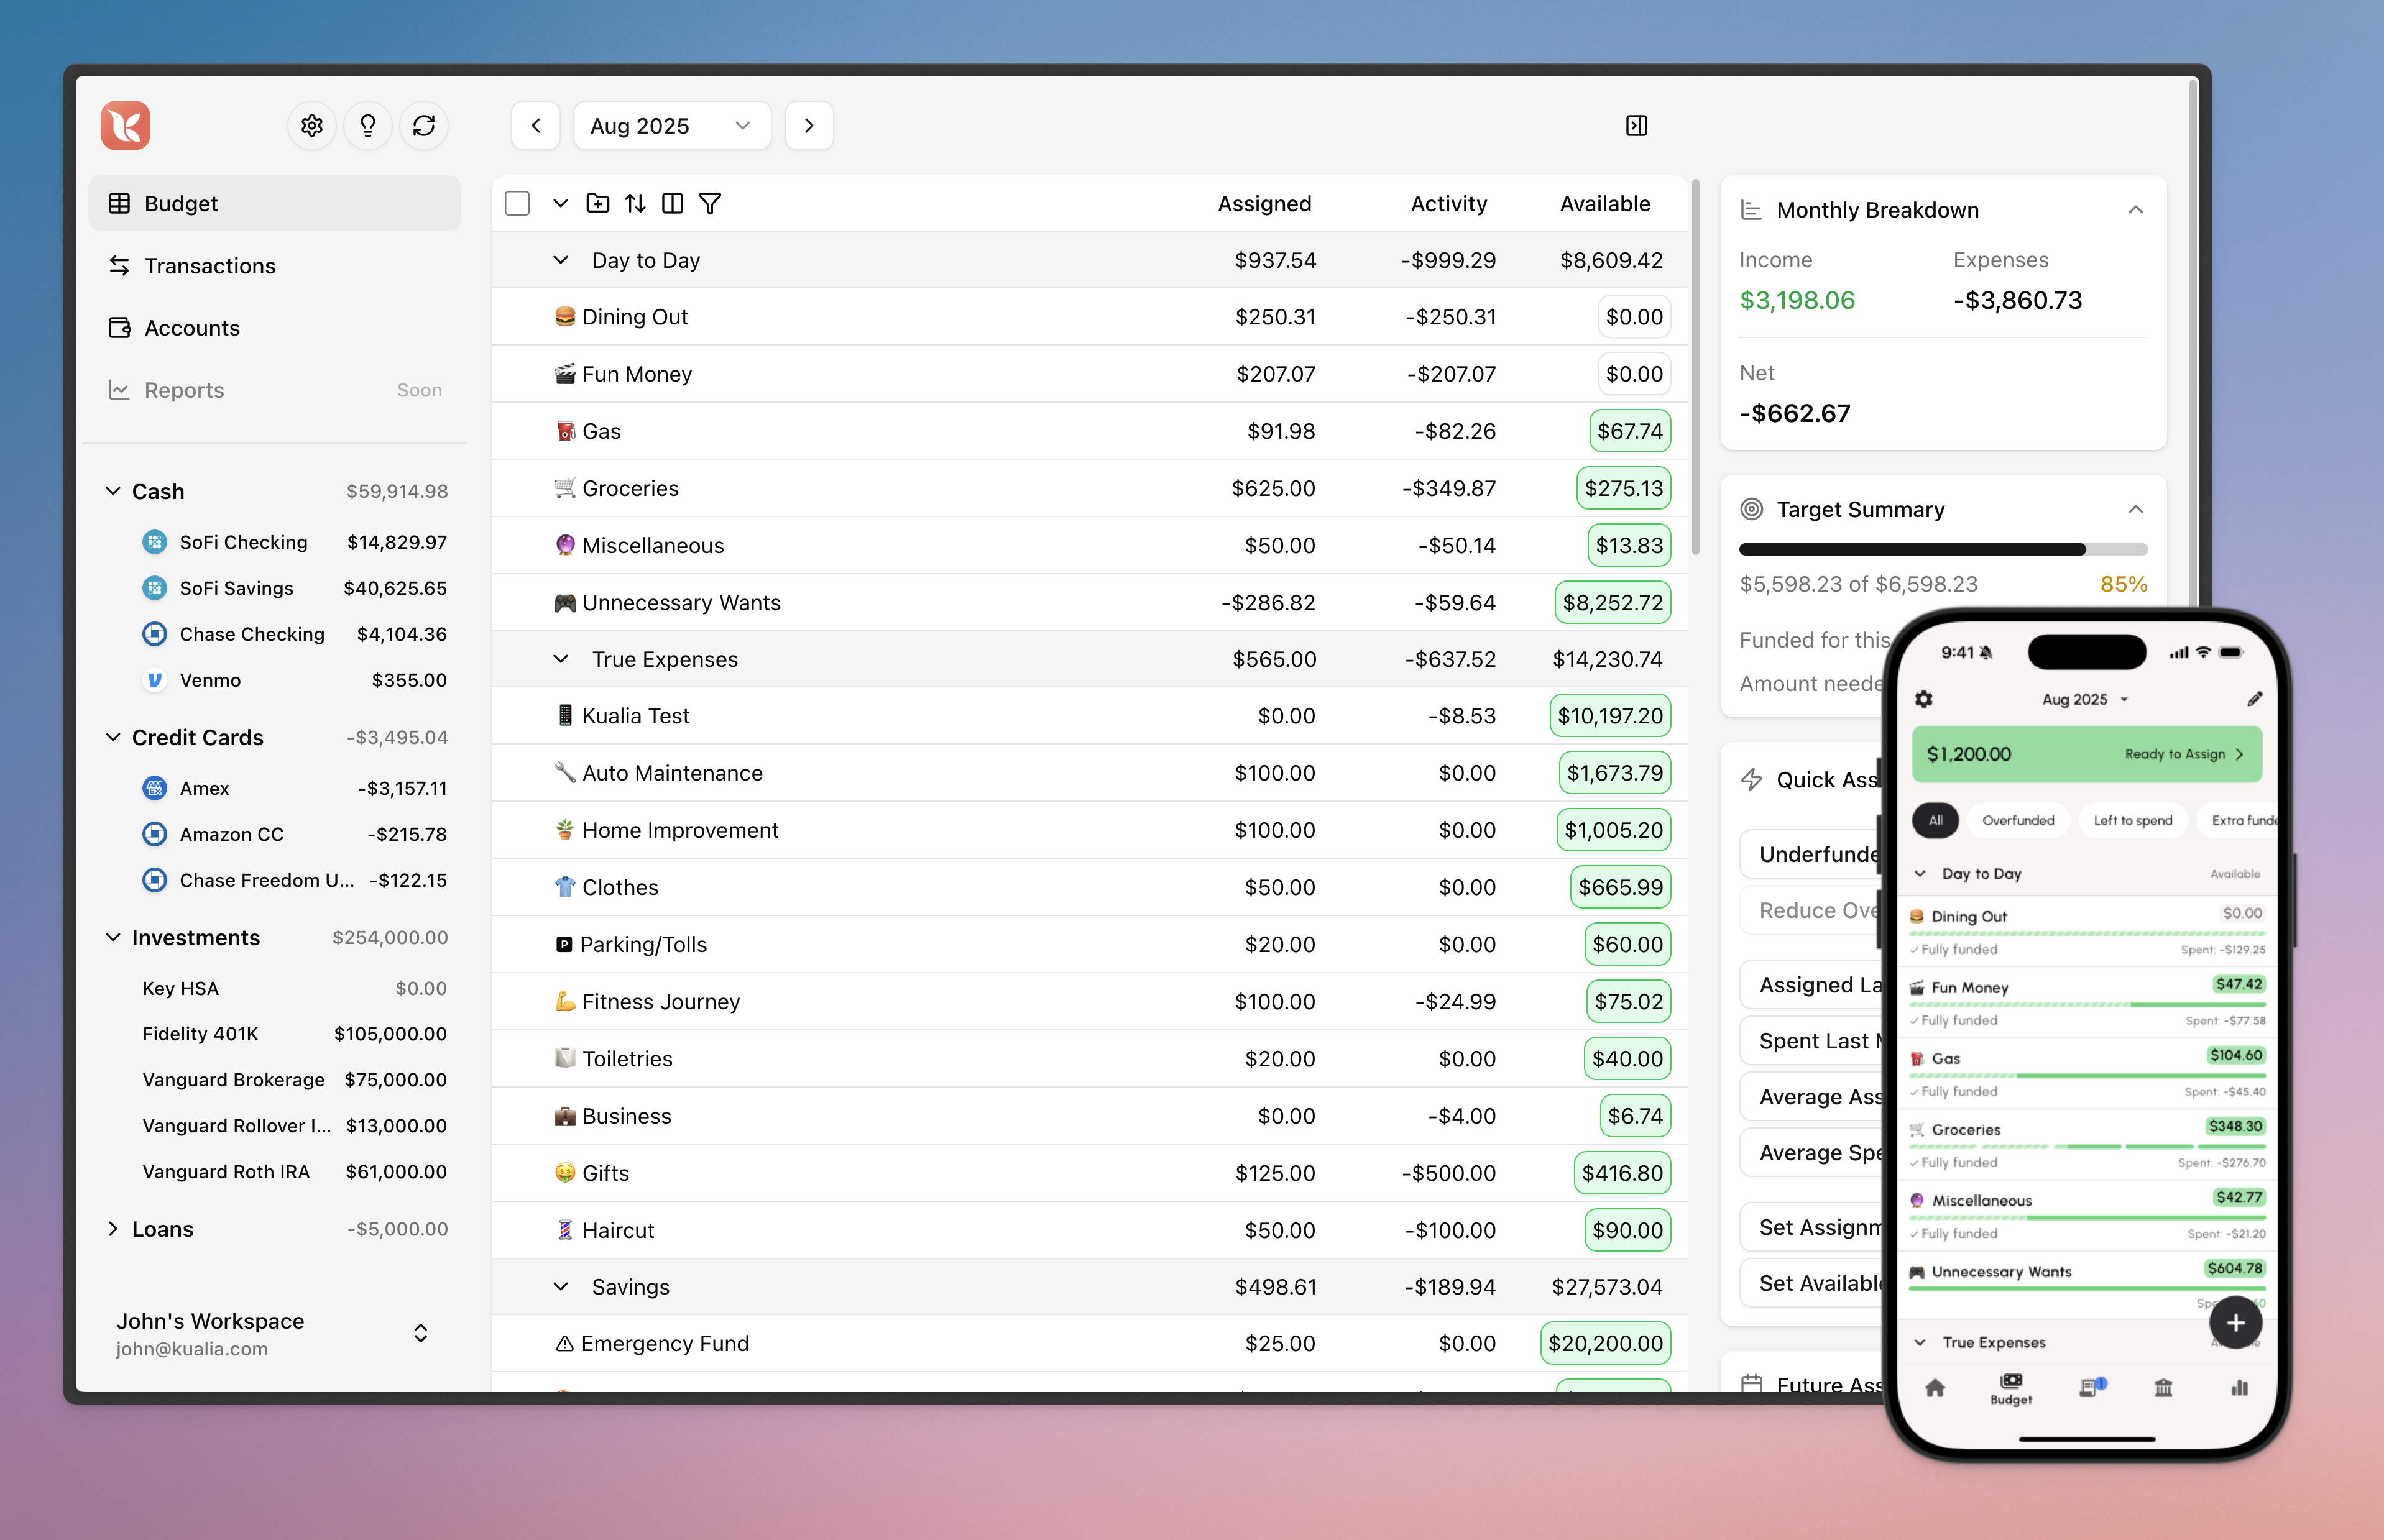2384x1540 pixels.
Task: Click the columns layout icon in budget toolbar
Action: coord(673,204)
